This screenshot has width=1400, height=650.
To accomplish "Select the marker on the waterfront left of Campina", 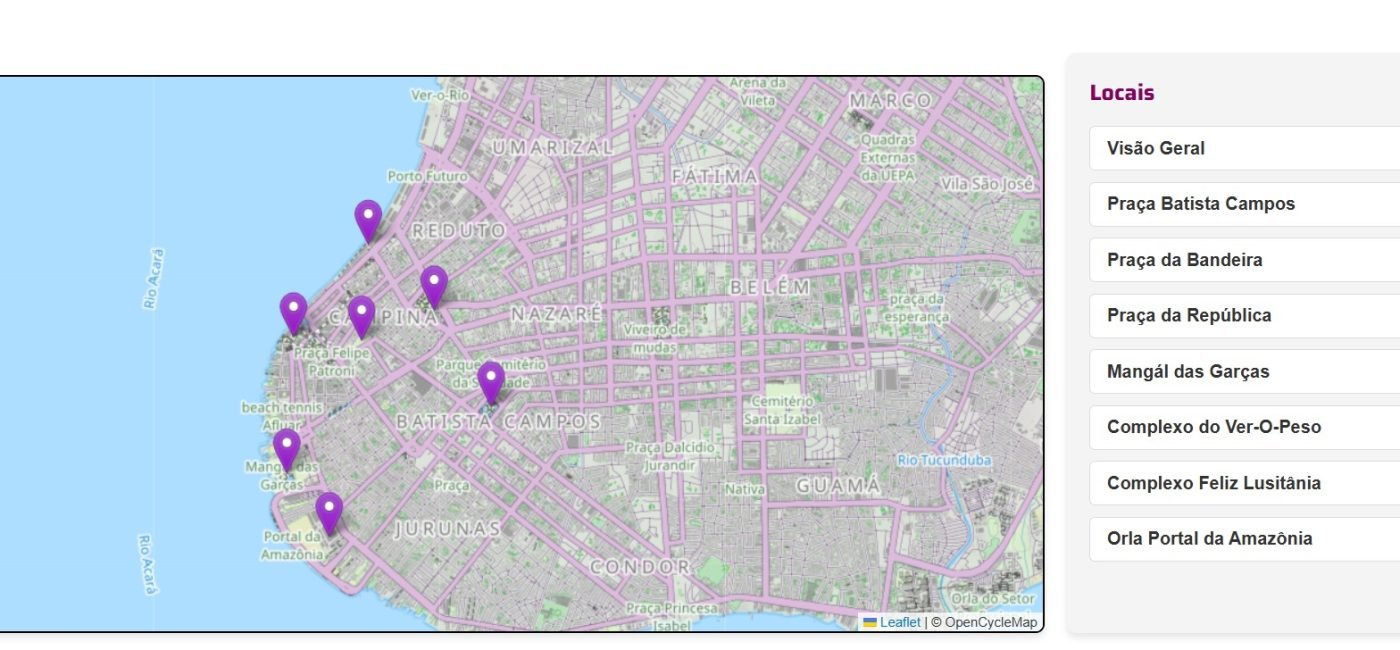I will (293, 311).
